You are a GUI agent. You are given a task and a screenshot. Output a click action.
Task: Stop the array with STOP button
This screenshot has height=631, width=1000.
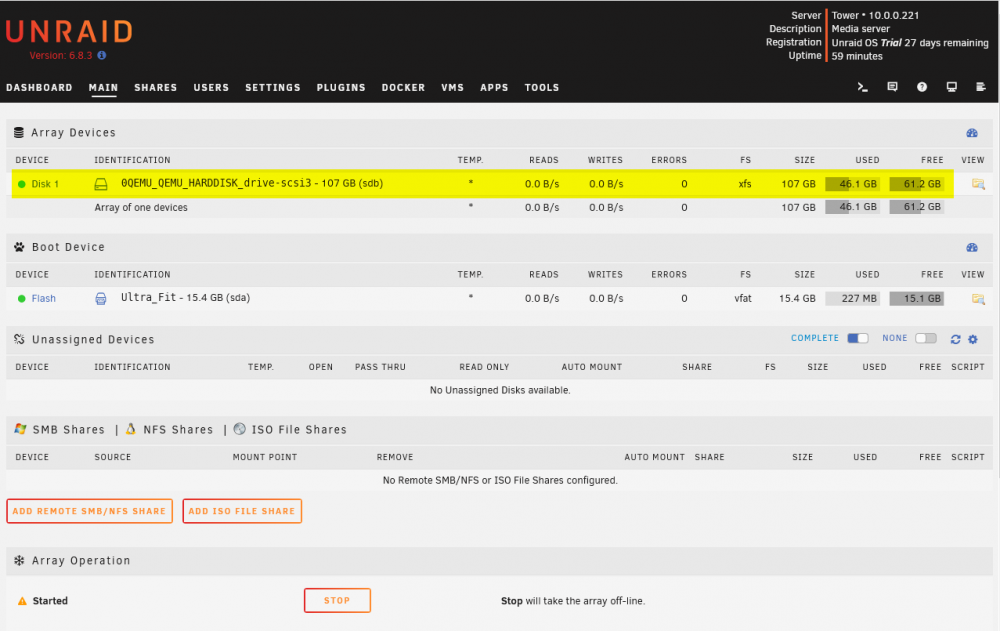pyautogui.click(x=337, y=600)
